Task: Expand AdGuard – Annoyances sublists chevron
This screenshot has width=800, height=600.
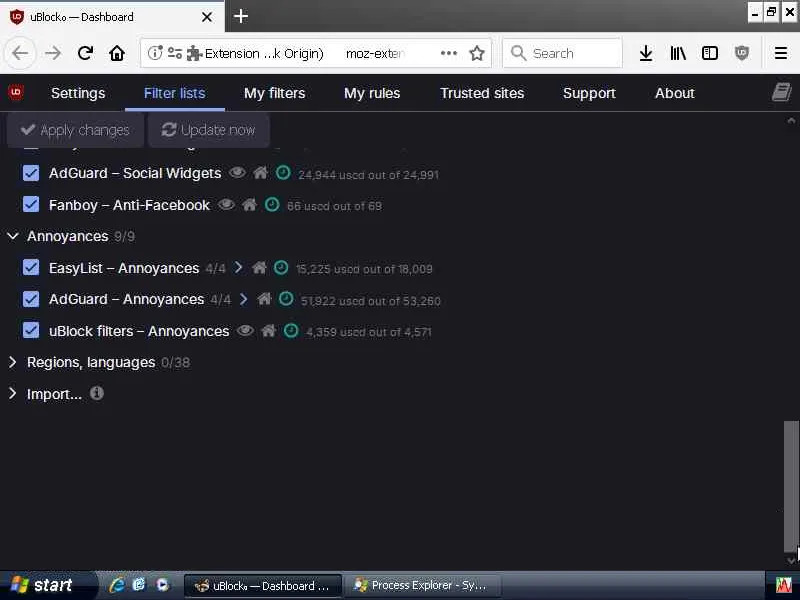Action: click(243, 299)
